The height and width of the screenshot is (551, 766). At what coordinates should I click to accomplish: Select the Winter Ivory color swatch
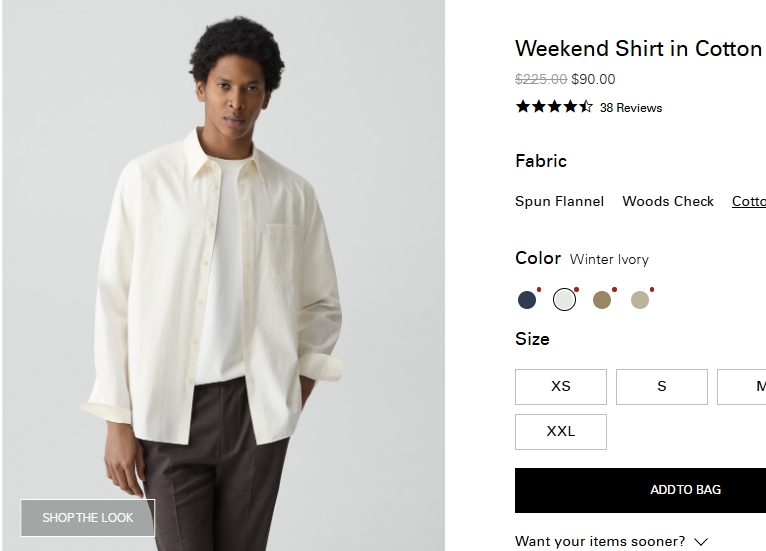[564, 300]
